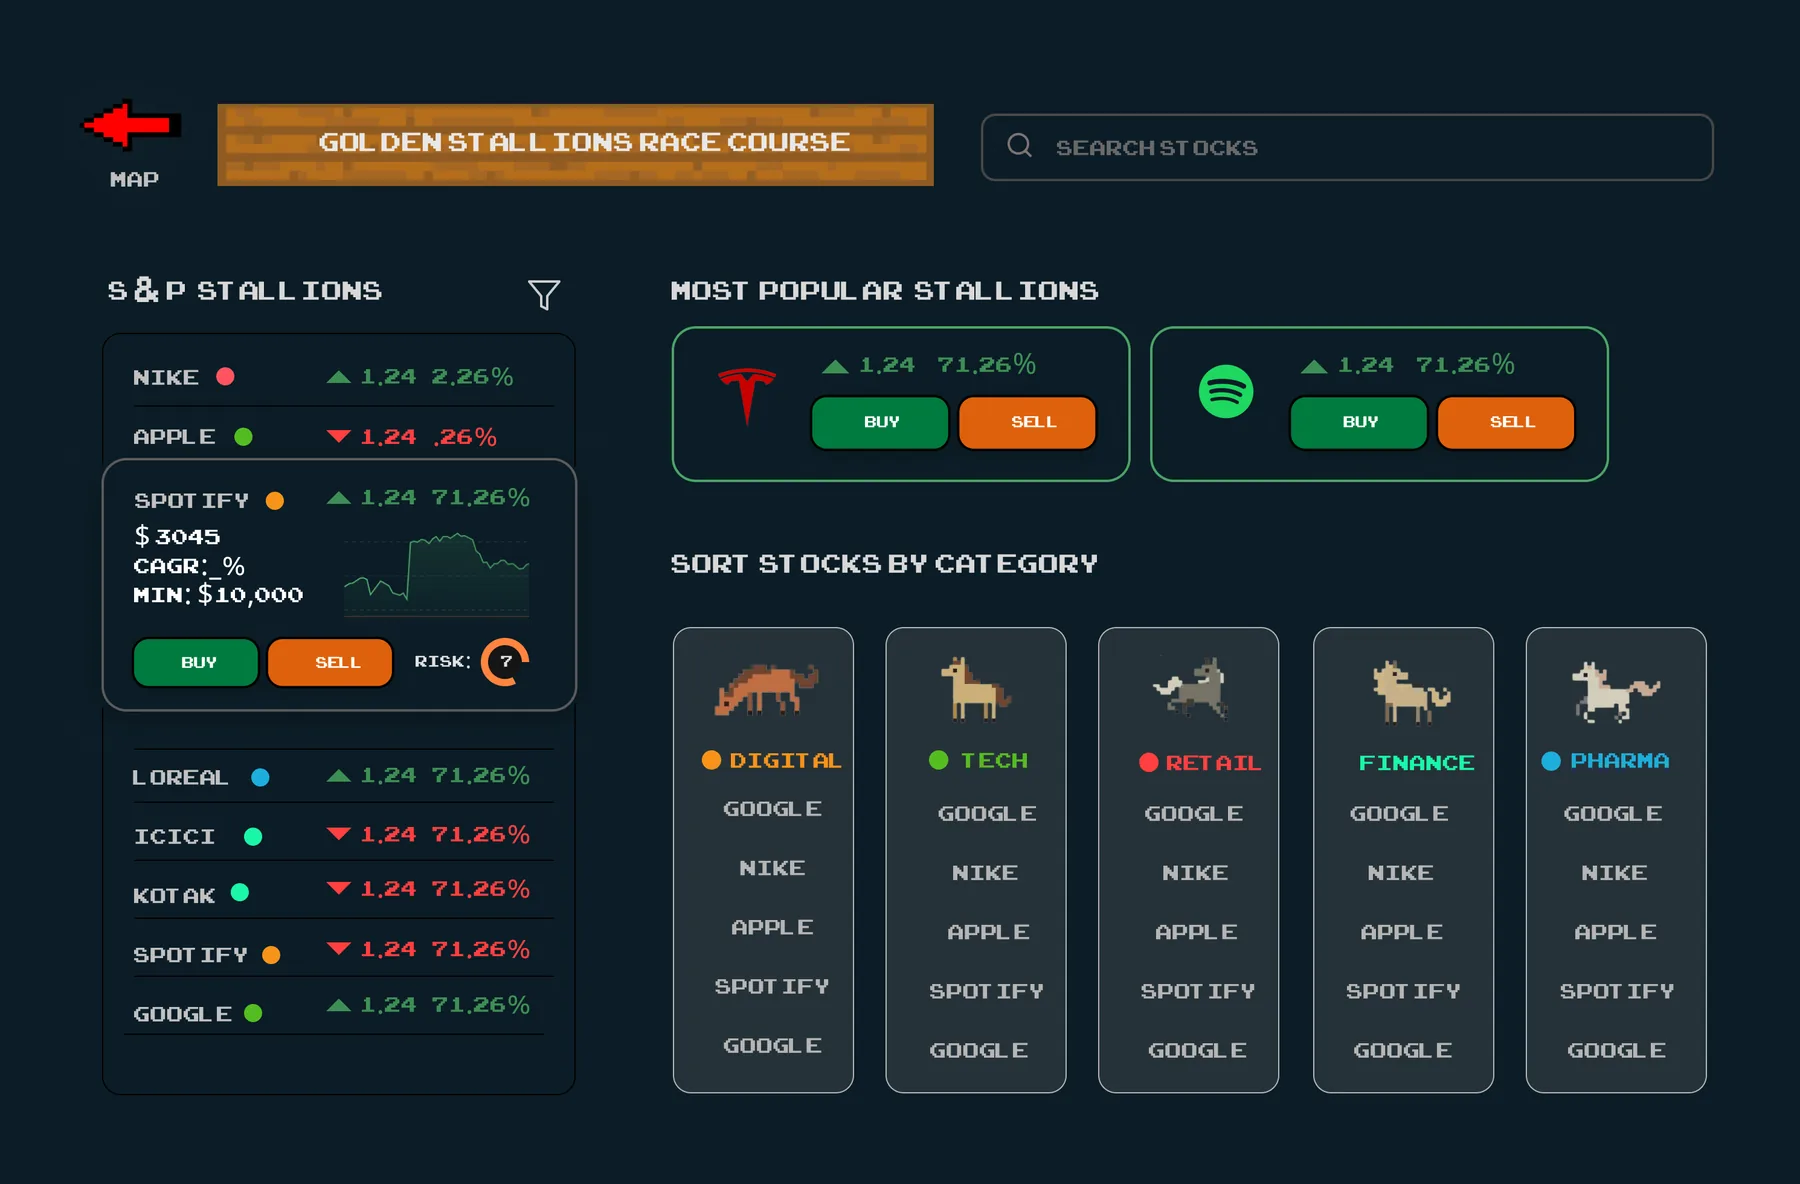Click the teal dot beside ICICI
The image size is (1800, 1184).
[253, 836]
